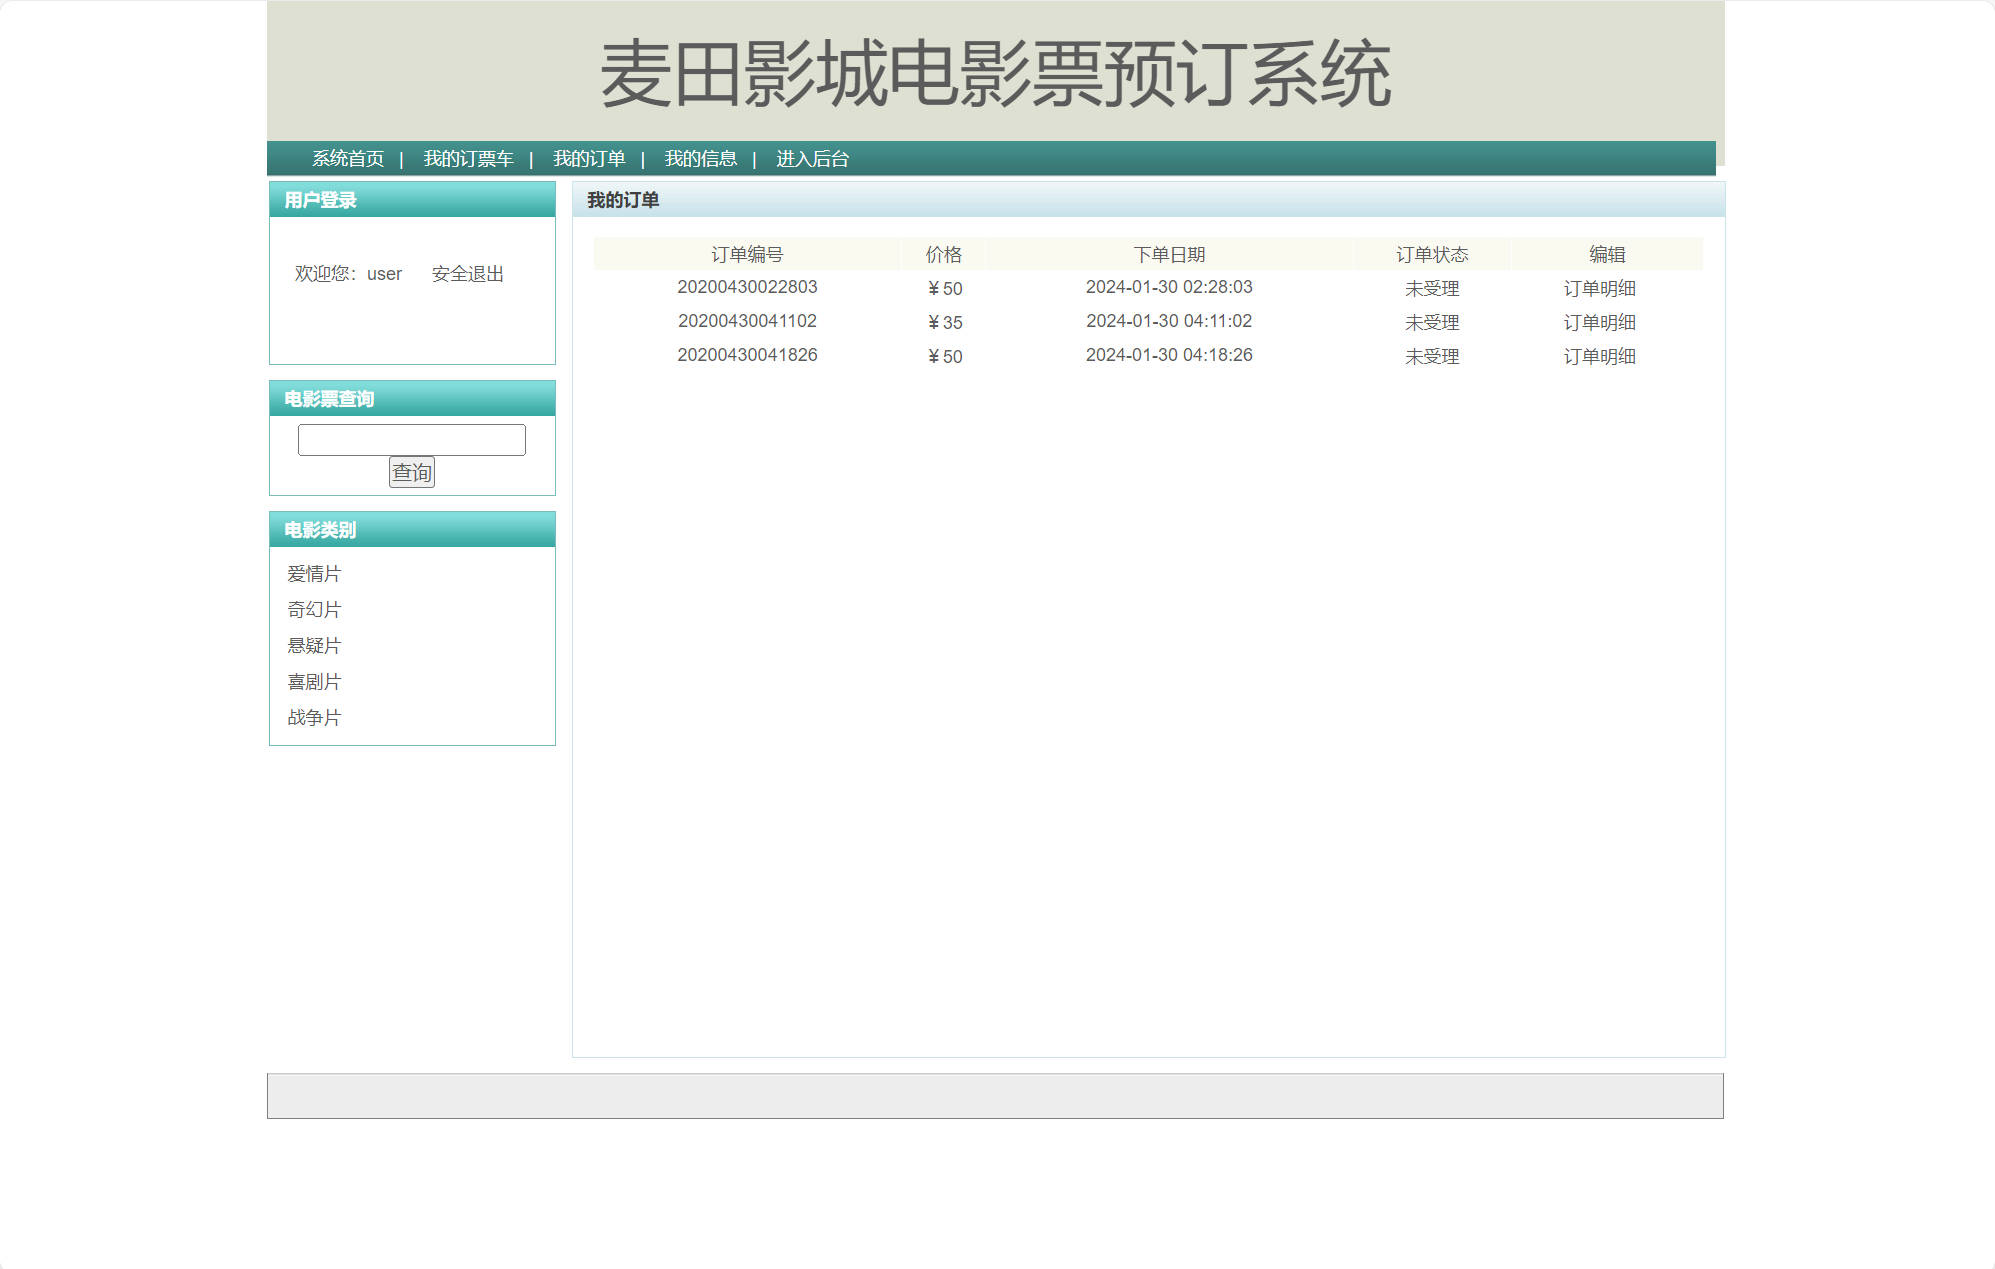Click the 查询 search button
The width and height of the screenshot is (1995, 1269).
pyautogui.click(x=412, y=472)
